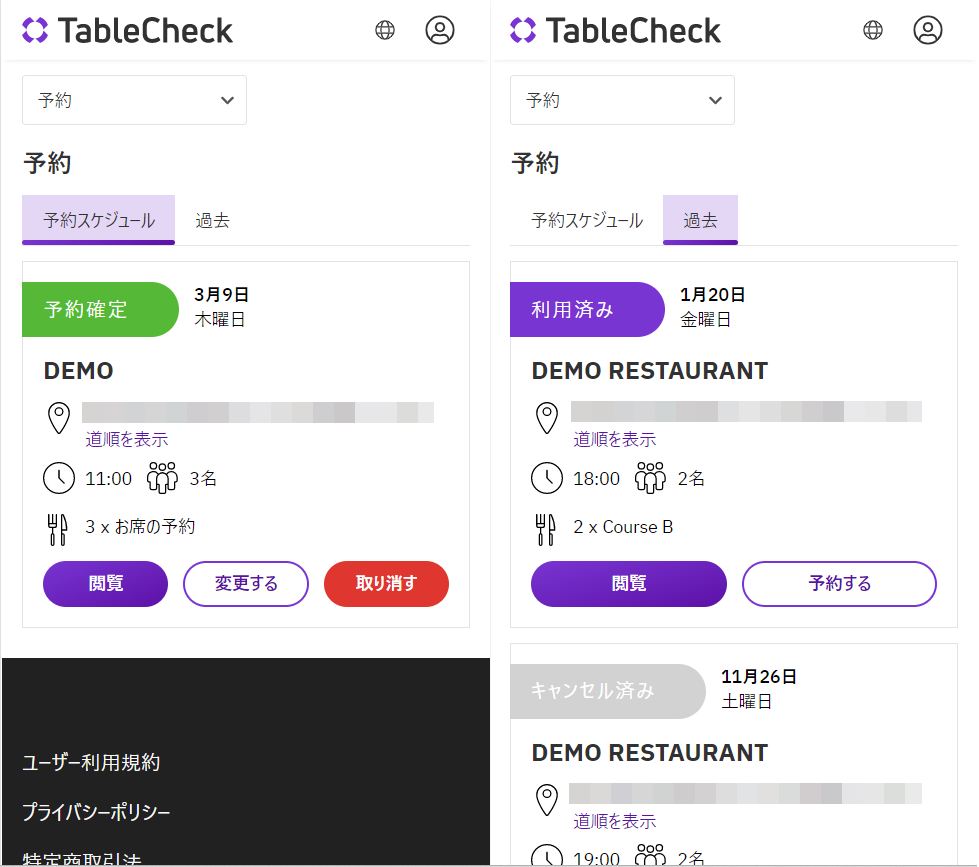The width and height of the screenshot is (979, 867).
Task: Click the 変更する button on the confirmed reservation
Action: pos(245,584)
